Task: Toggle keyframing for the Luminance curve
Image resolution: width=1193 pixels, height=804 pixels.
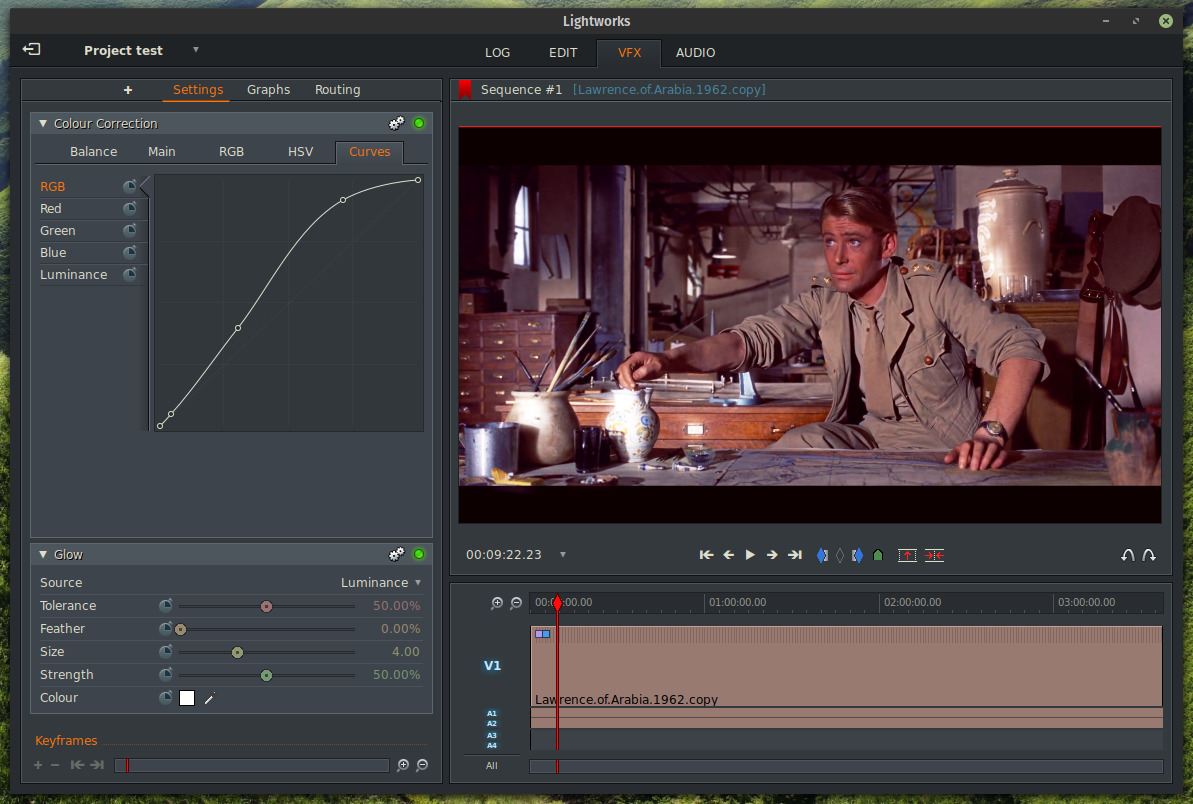Action: pos(130,275)
